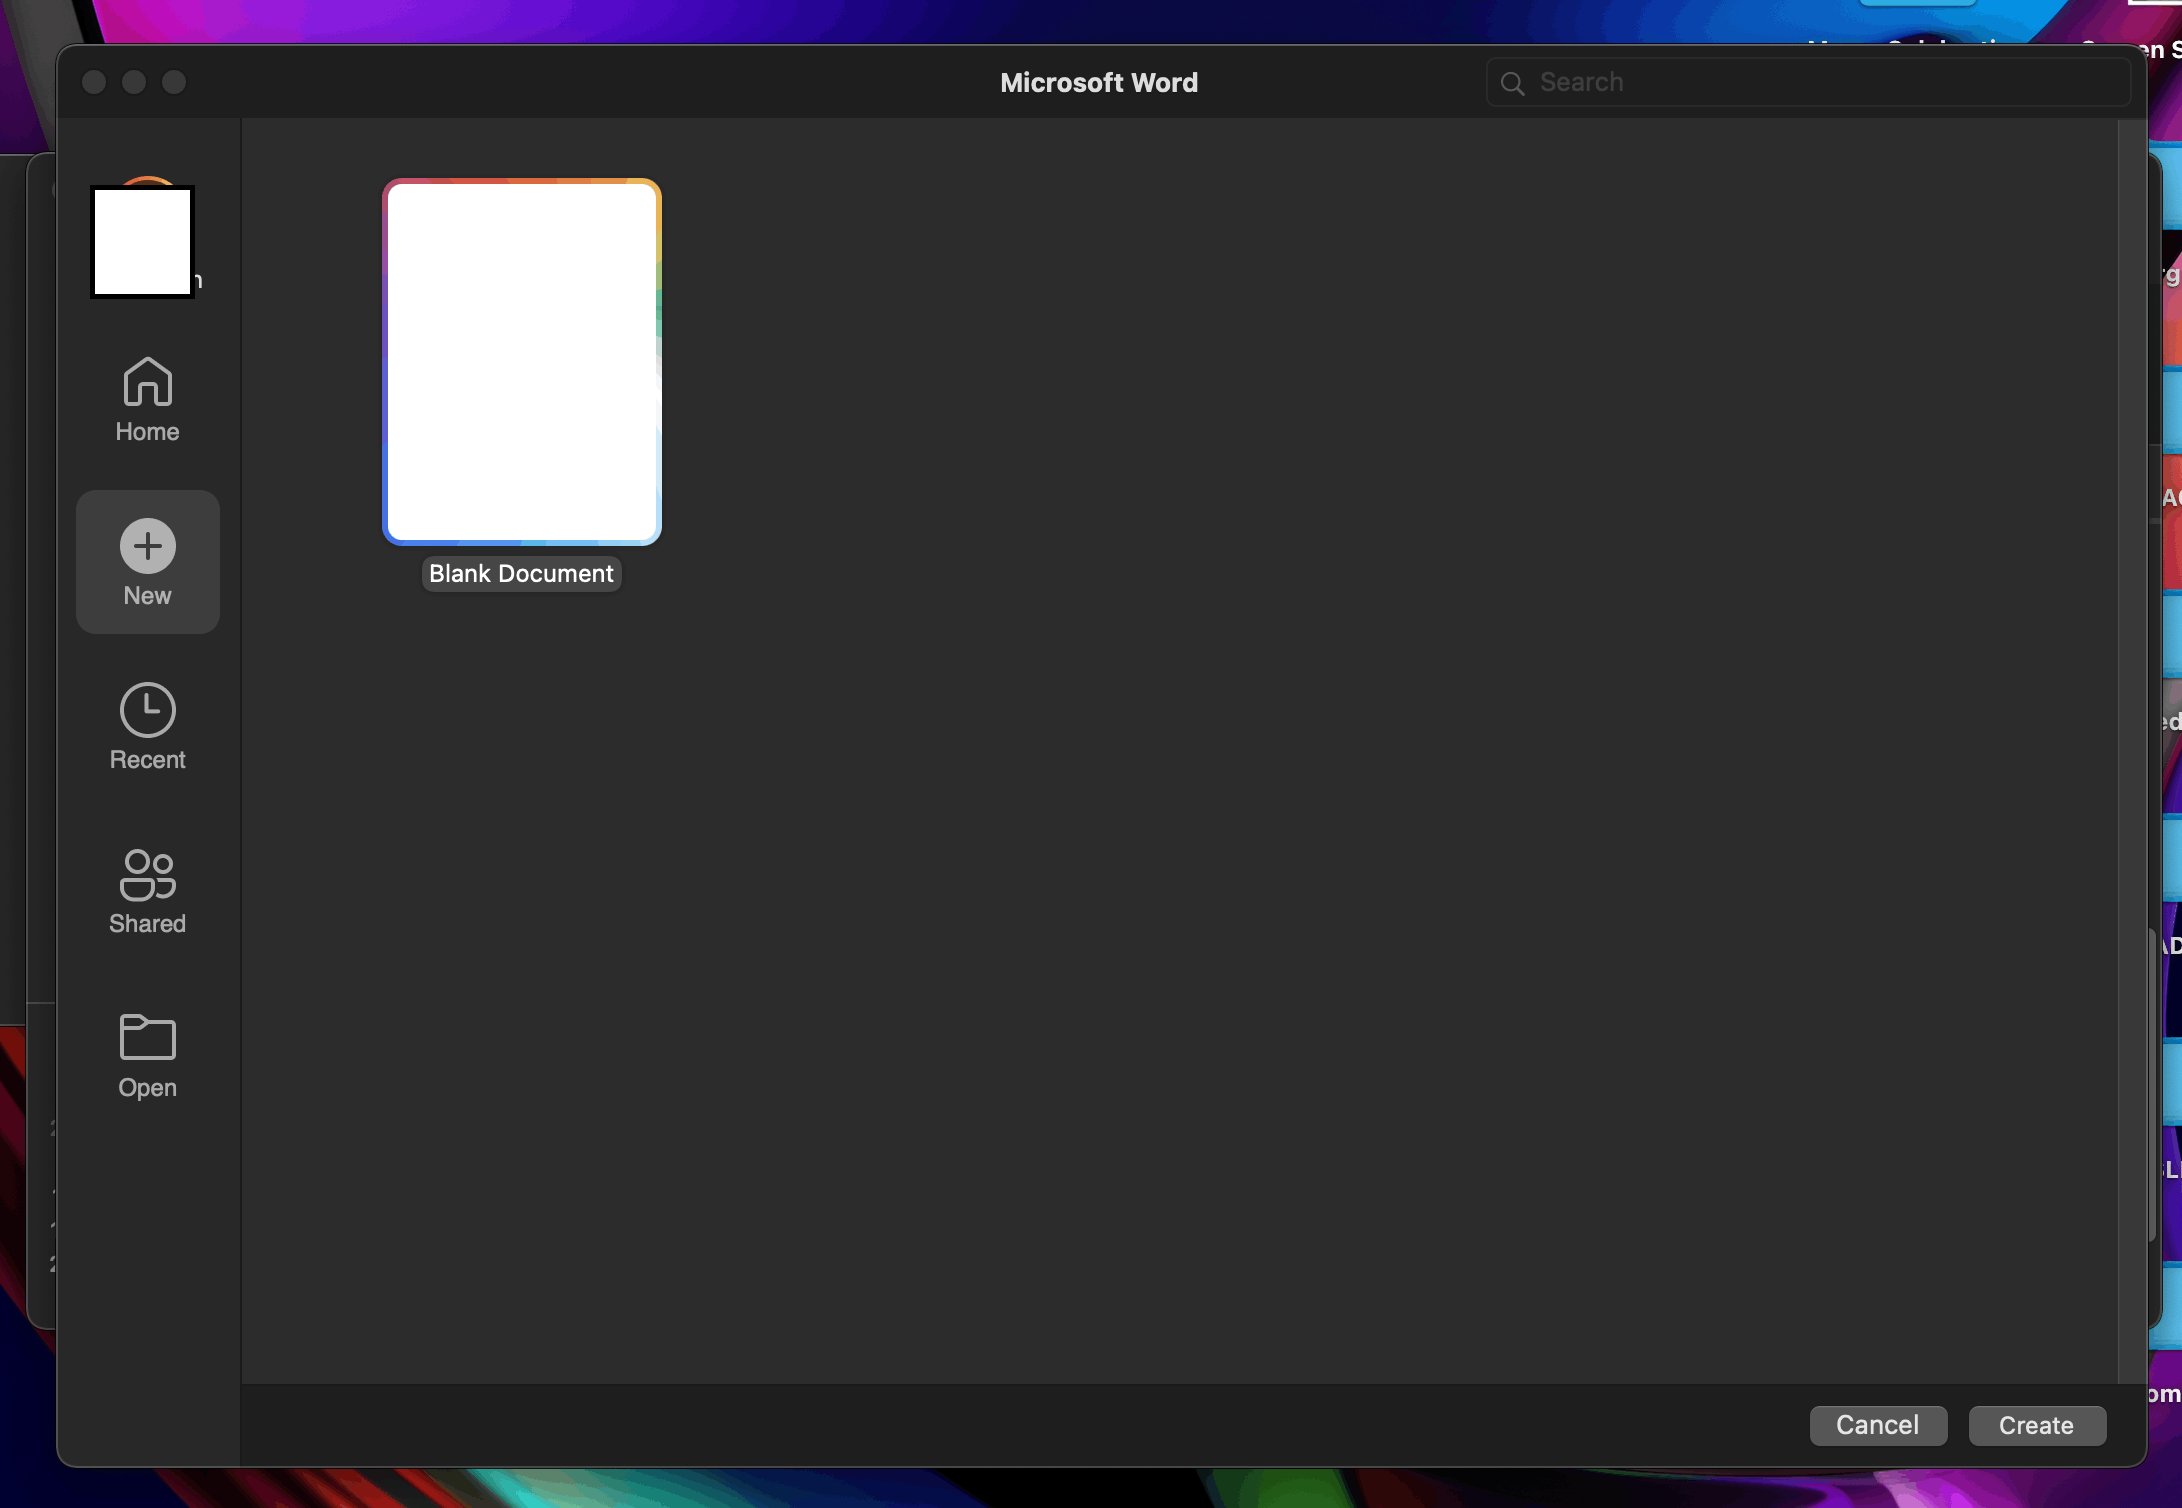Show Recent documents list

click(147, 727)
